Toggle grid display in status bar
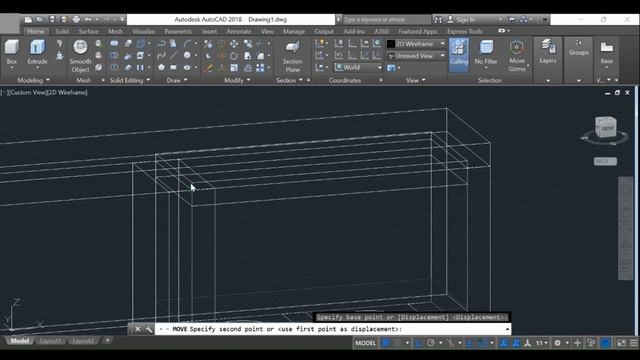 386,343
